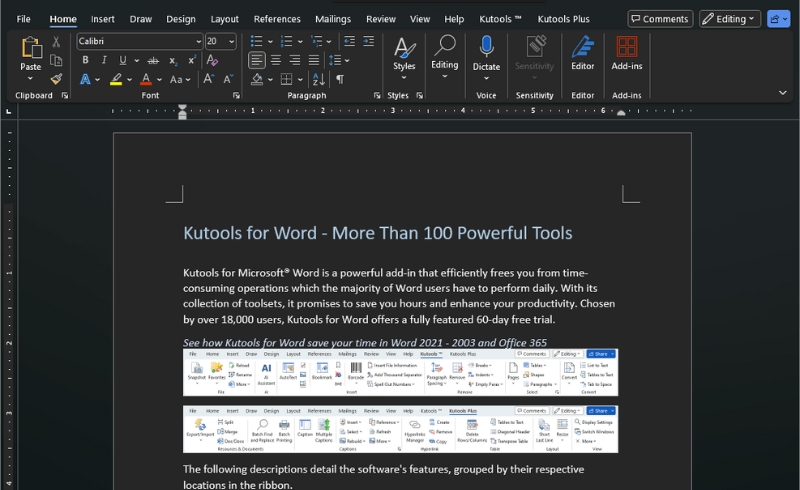Viewport: 800px width, 490px height.
Task: Align text left
Action: tap(257, 60)
